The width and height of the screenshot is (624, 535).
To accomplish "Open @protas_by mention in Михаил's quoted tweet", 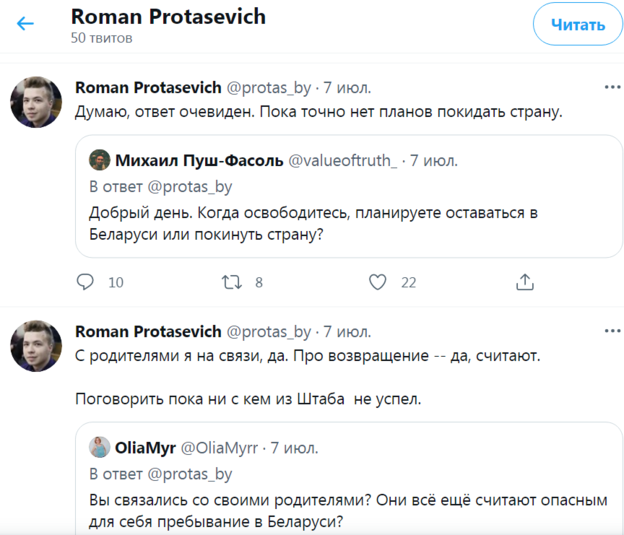I will (189, 185).
